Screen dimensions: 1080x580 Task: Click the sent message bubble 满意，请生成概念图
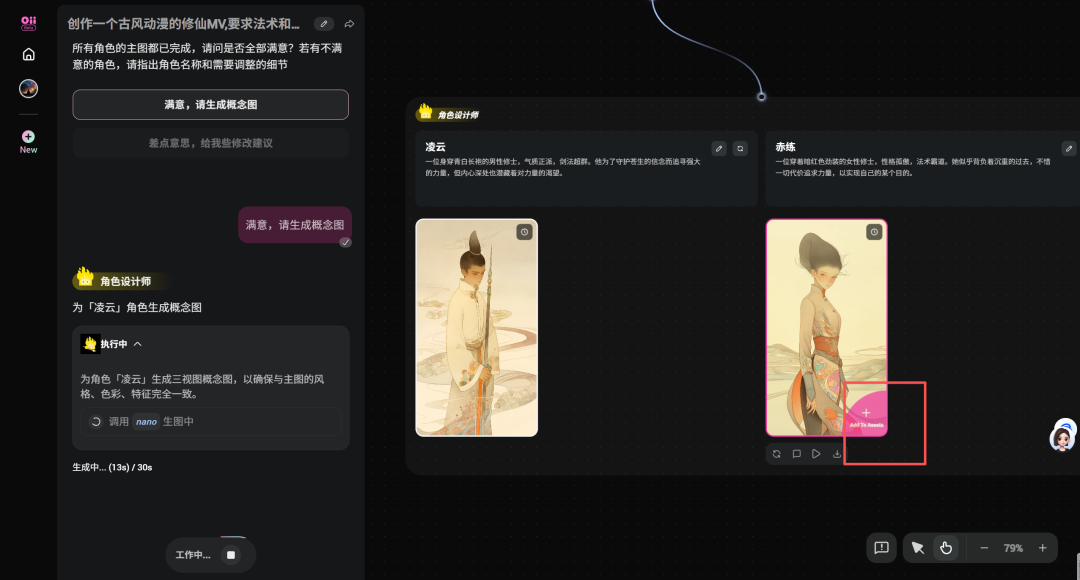pos(295,225)
